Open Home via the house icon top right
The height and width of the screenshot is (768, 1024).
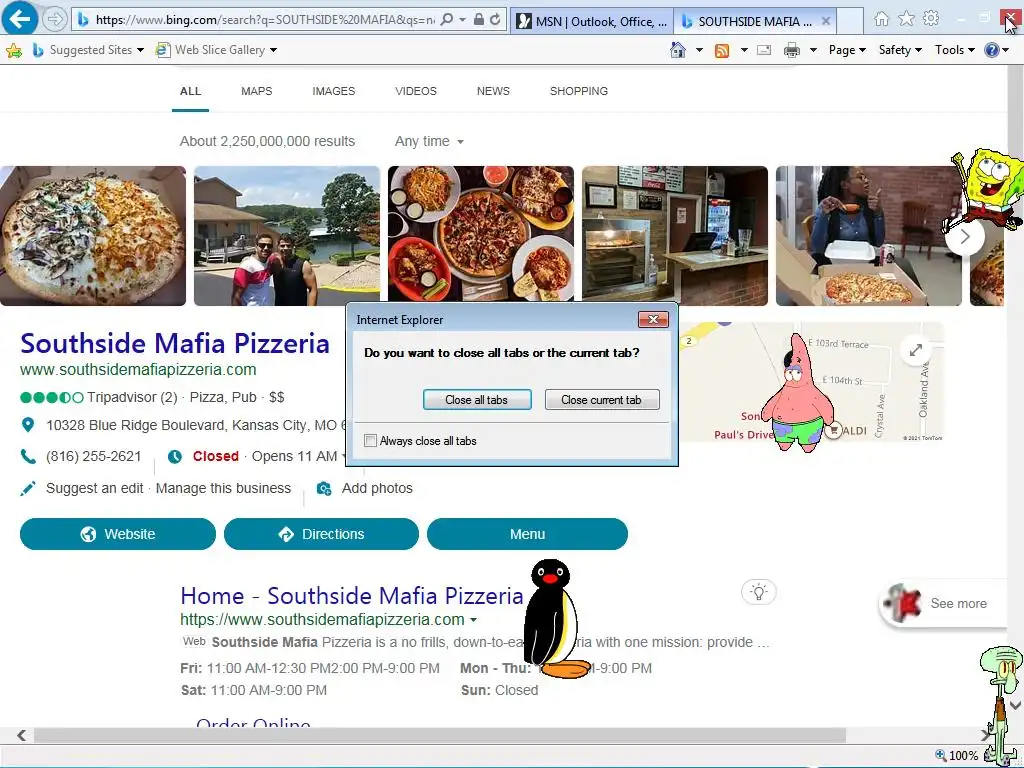click(882, 19)
